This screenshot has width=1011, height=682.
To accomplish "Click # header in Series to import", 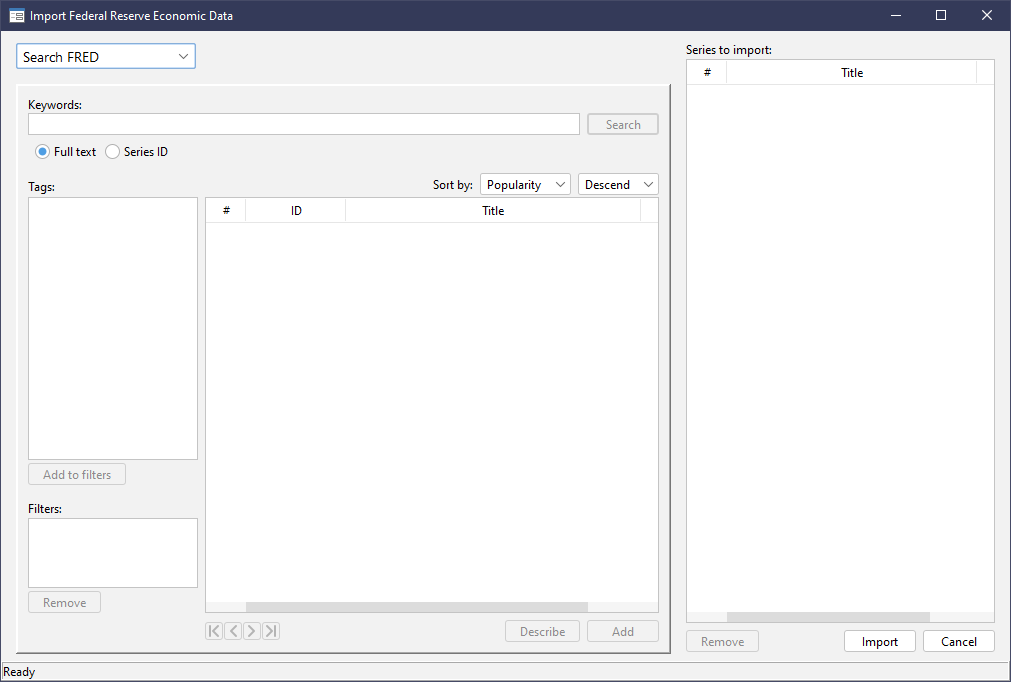I will coord(707,73).
